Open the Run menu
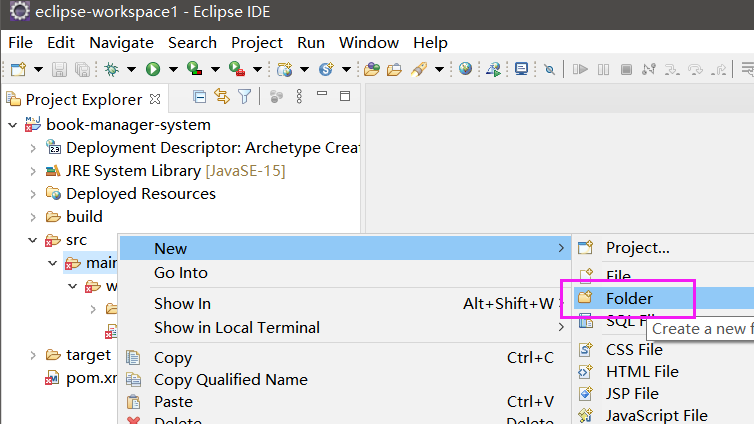 click(x=311, y=43)
